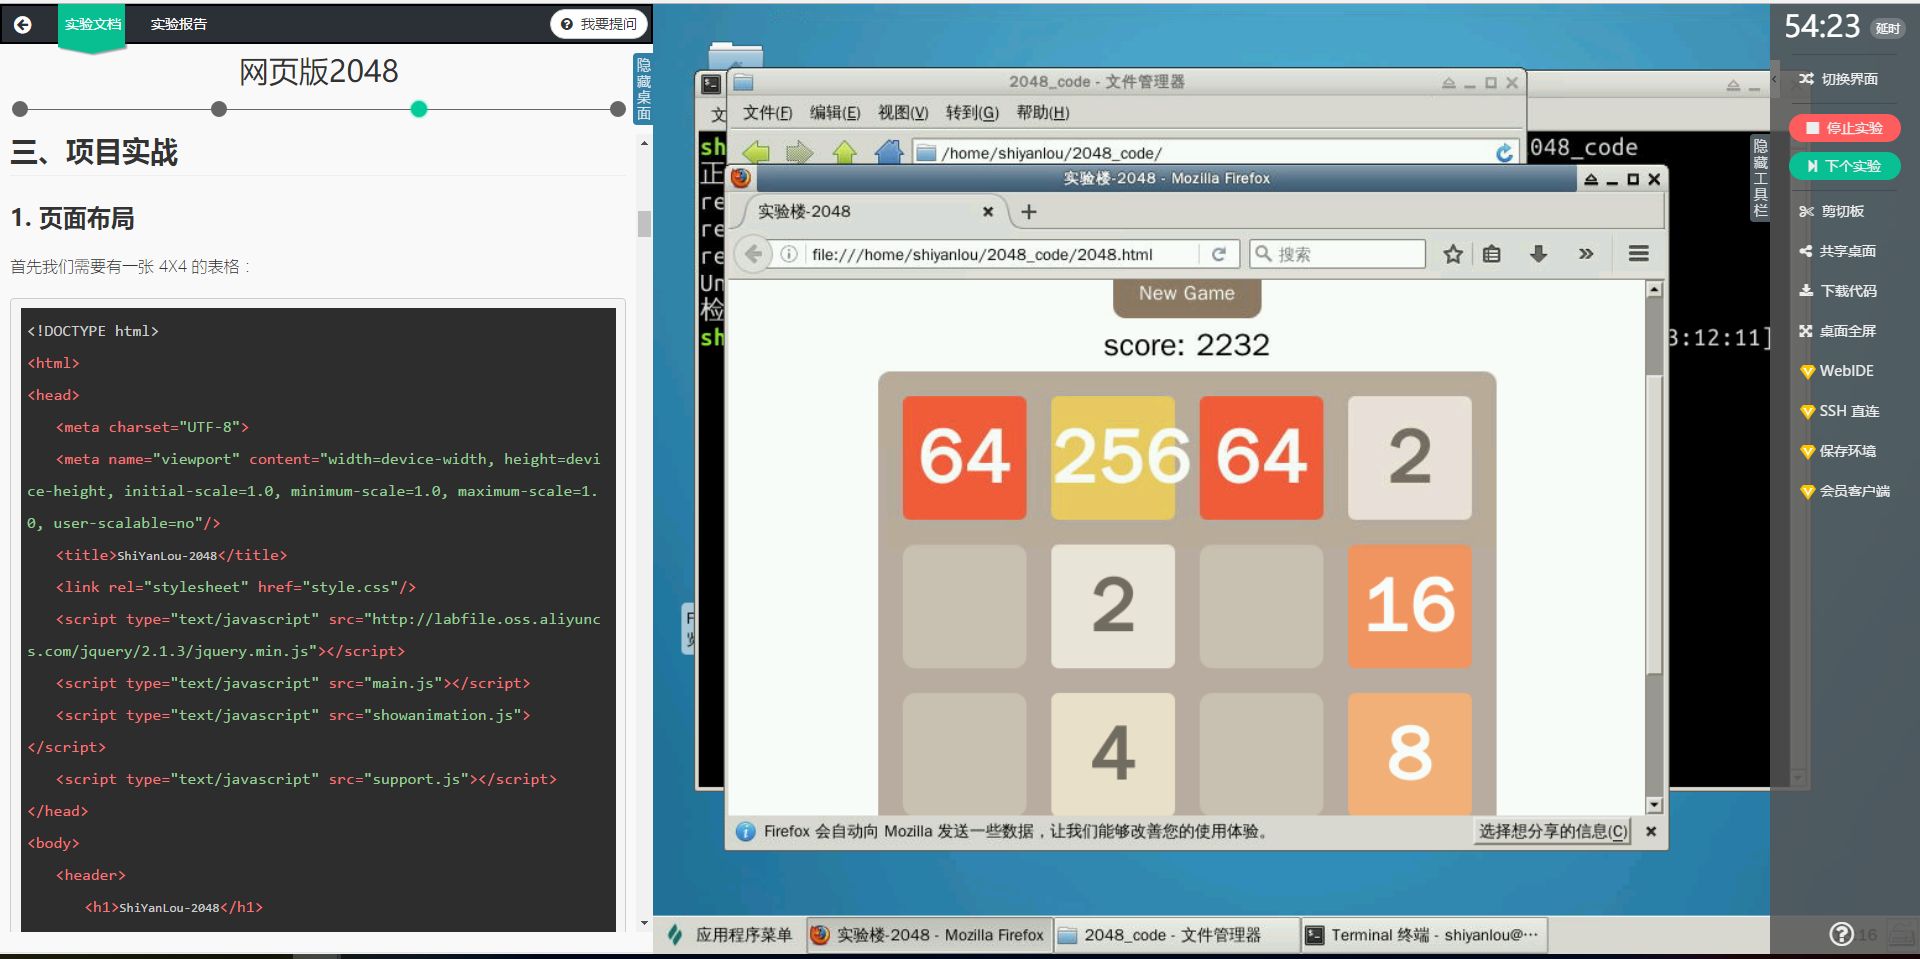Click the score: 2232 text

click(1186, 345)
